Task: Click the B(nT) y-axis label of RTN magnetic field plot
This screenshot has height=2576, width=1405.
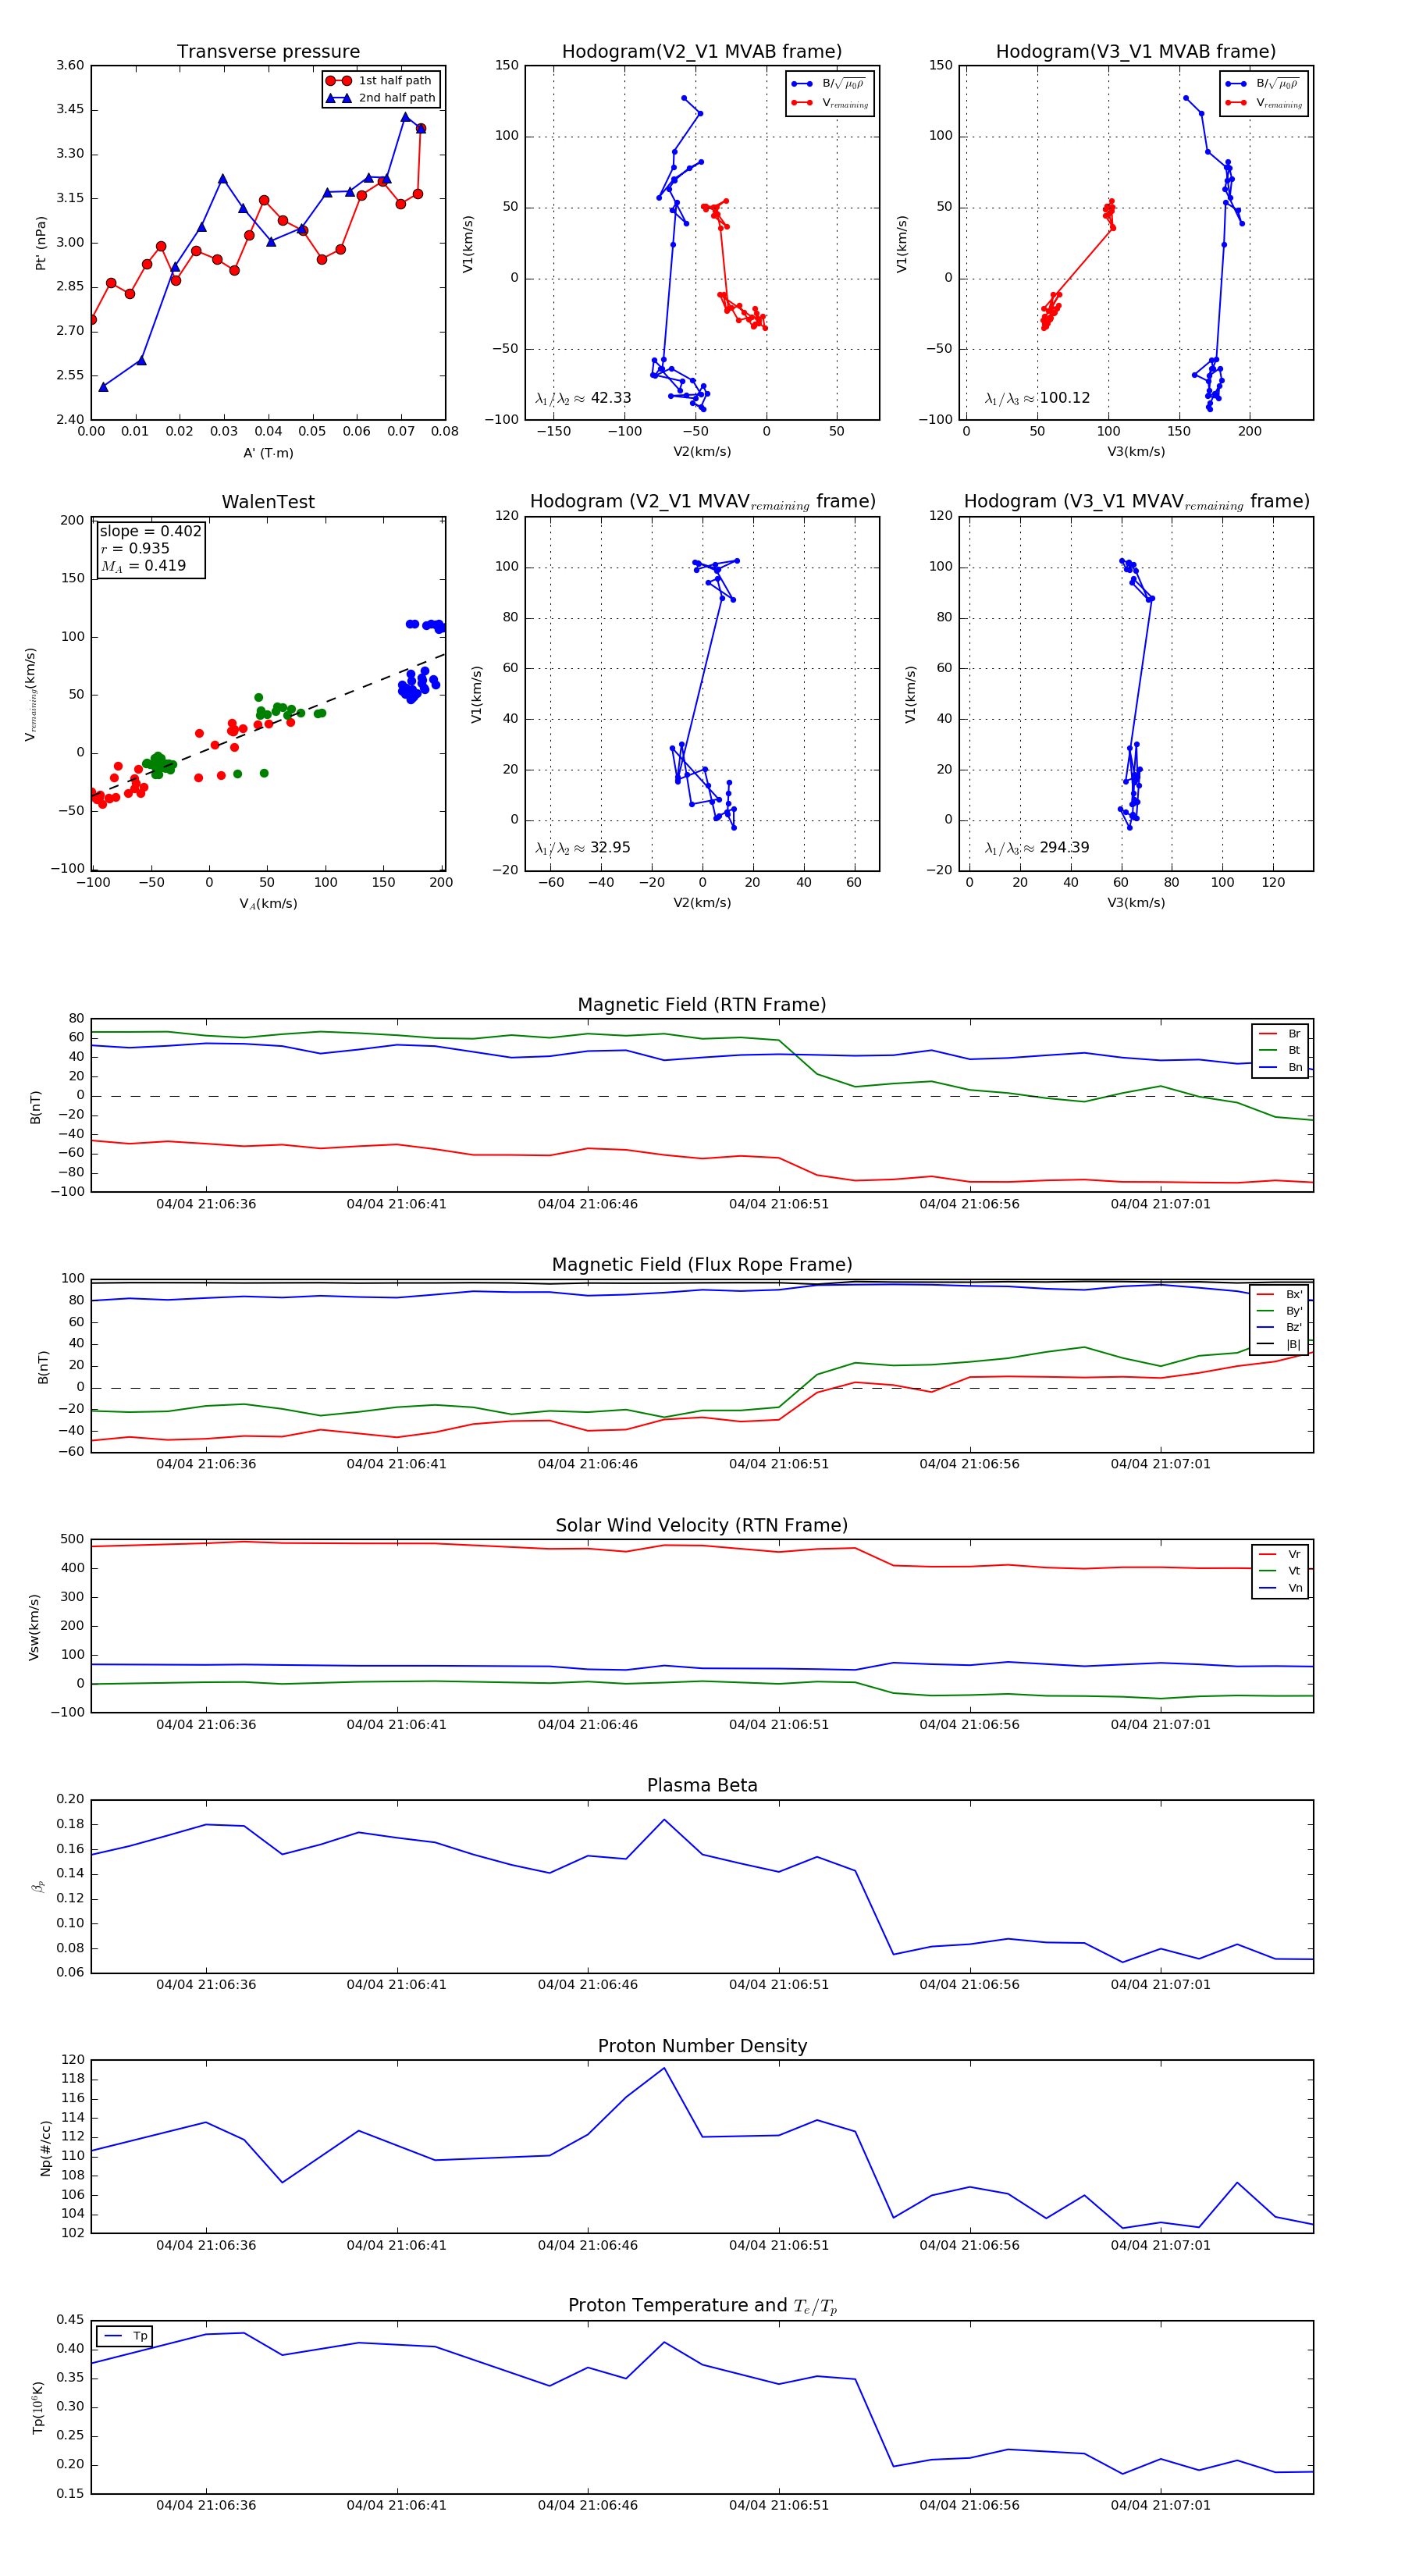Action: tap(36, 1107)
